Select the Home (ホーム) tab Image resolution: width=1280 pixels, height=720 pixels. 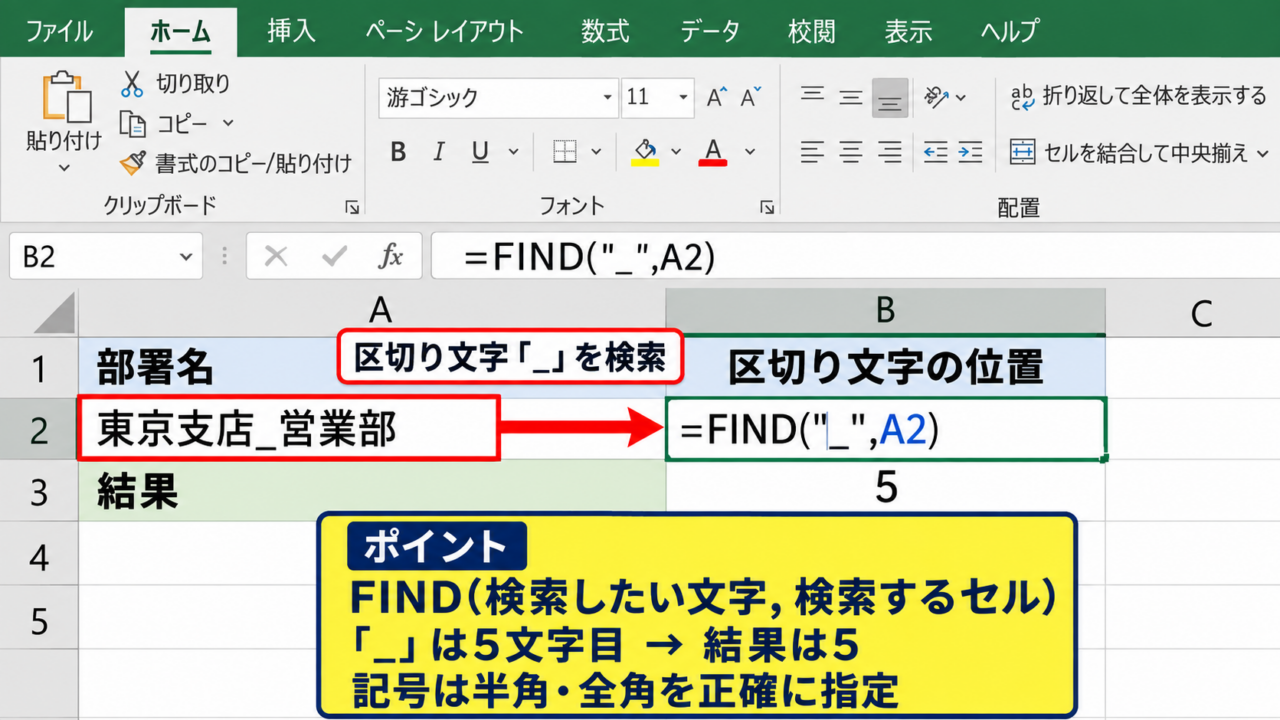182,31
